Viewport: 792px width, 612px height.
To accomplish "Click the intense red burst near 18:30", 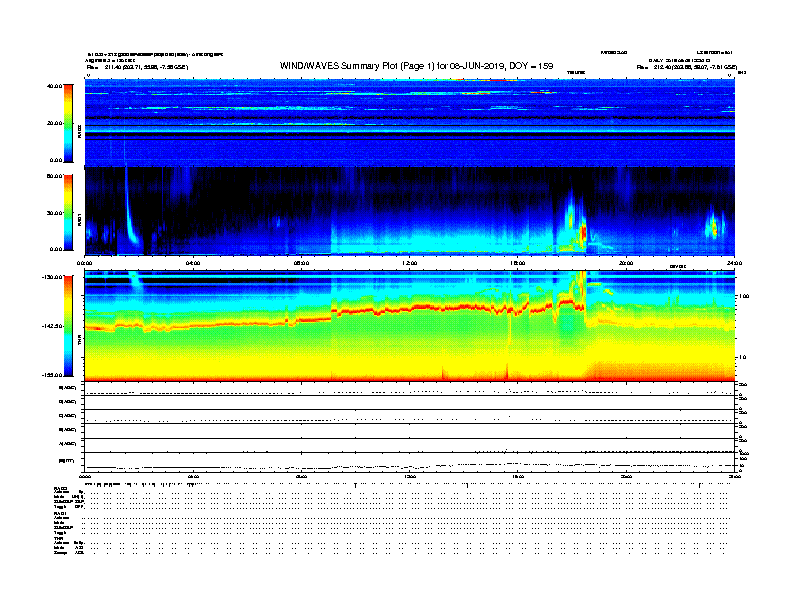I will coord(583,232).
